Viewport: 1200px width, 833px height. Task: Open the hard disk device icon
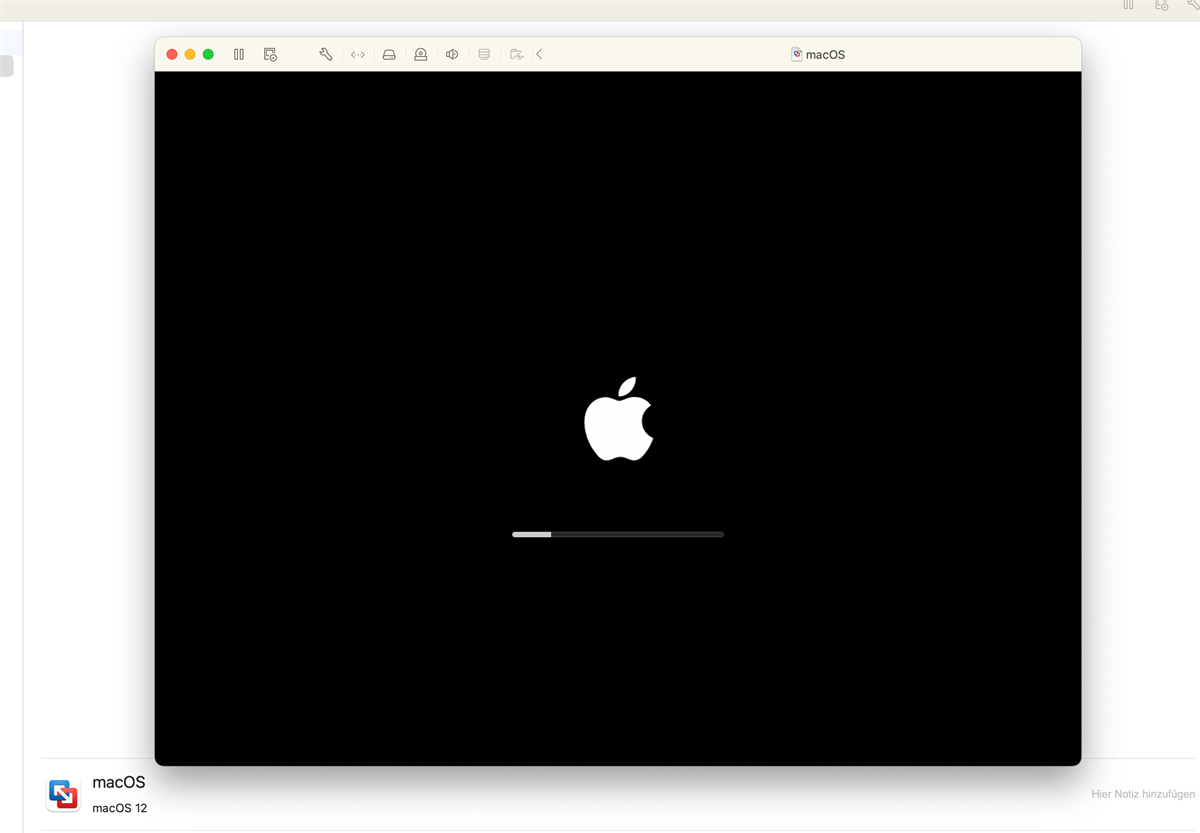pos(389,54)
